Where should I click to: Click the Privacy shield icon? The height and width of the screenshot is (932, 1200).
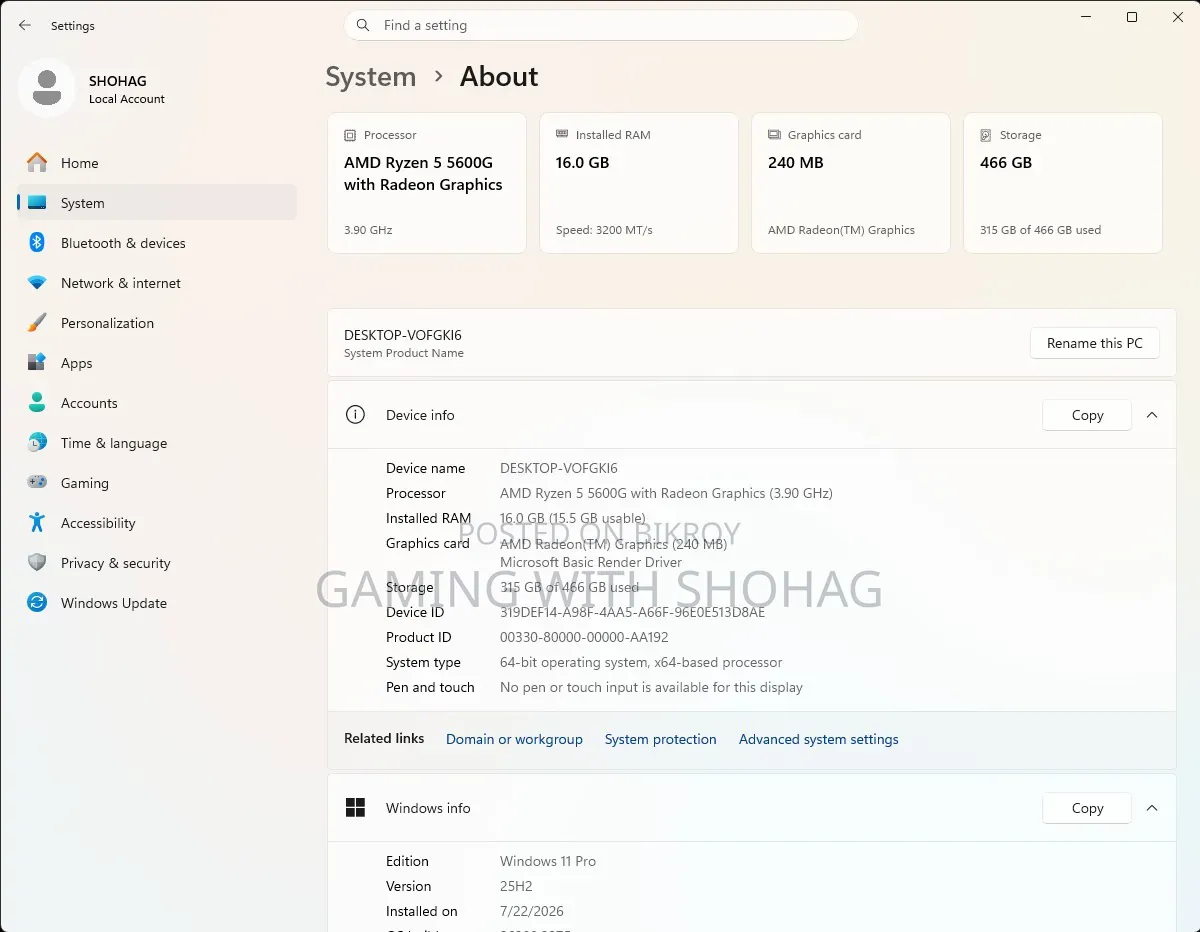pyautogui.click(x=37, y=562)
